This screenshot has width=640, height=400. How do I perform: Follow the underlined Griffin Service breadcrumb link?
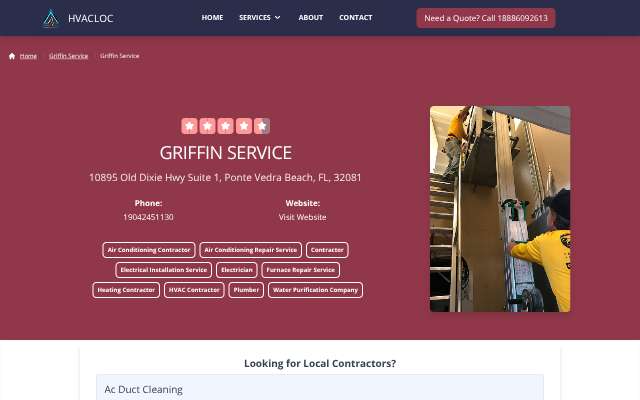pyautogui.click(x=69, y=56)
